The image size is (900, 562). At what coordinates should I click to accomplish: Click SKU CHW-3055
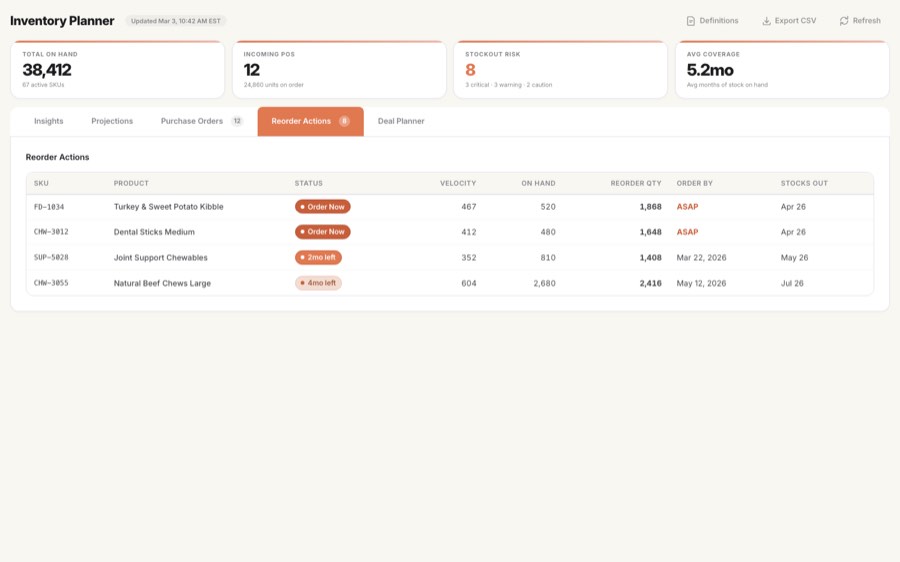[x=51, y=283]
